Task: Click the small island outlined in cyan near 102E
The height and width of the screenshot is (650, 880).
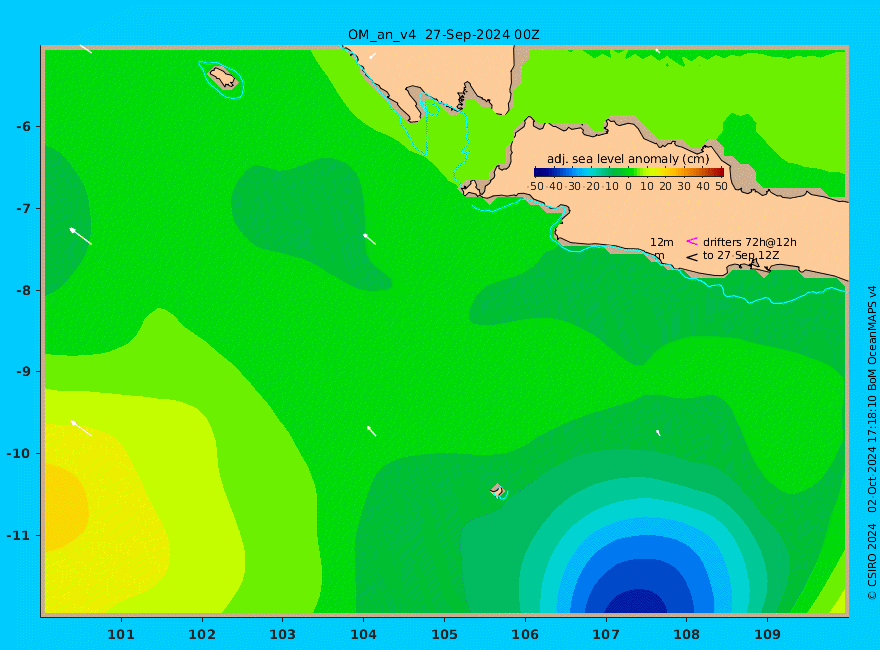Action: tap(223, 78)
